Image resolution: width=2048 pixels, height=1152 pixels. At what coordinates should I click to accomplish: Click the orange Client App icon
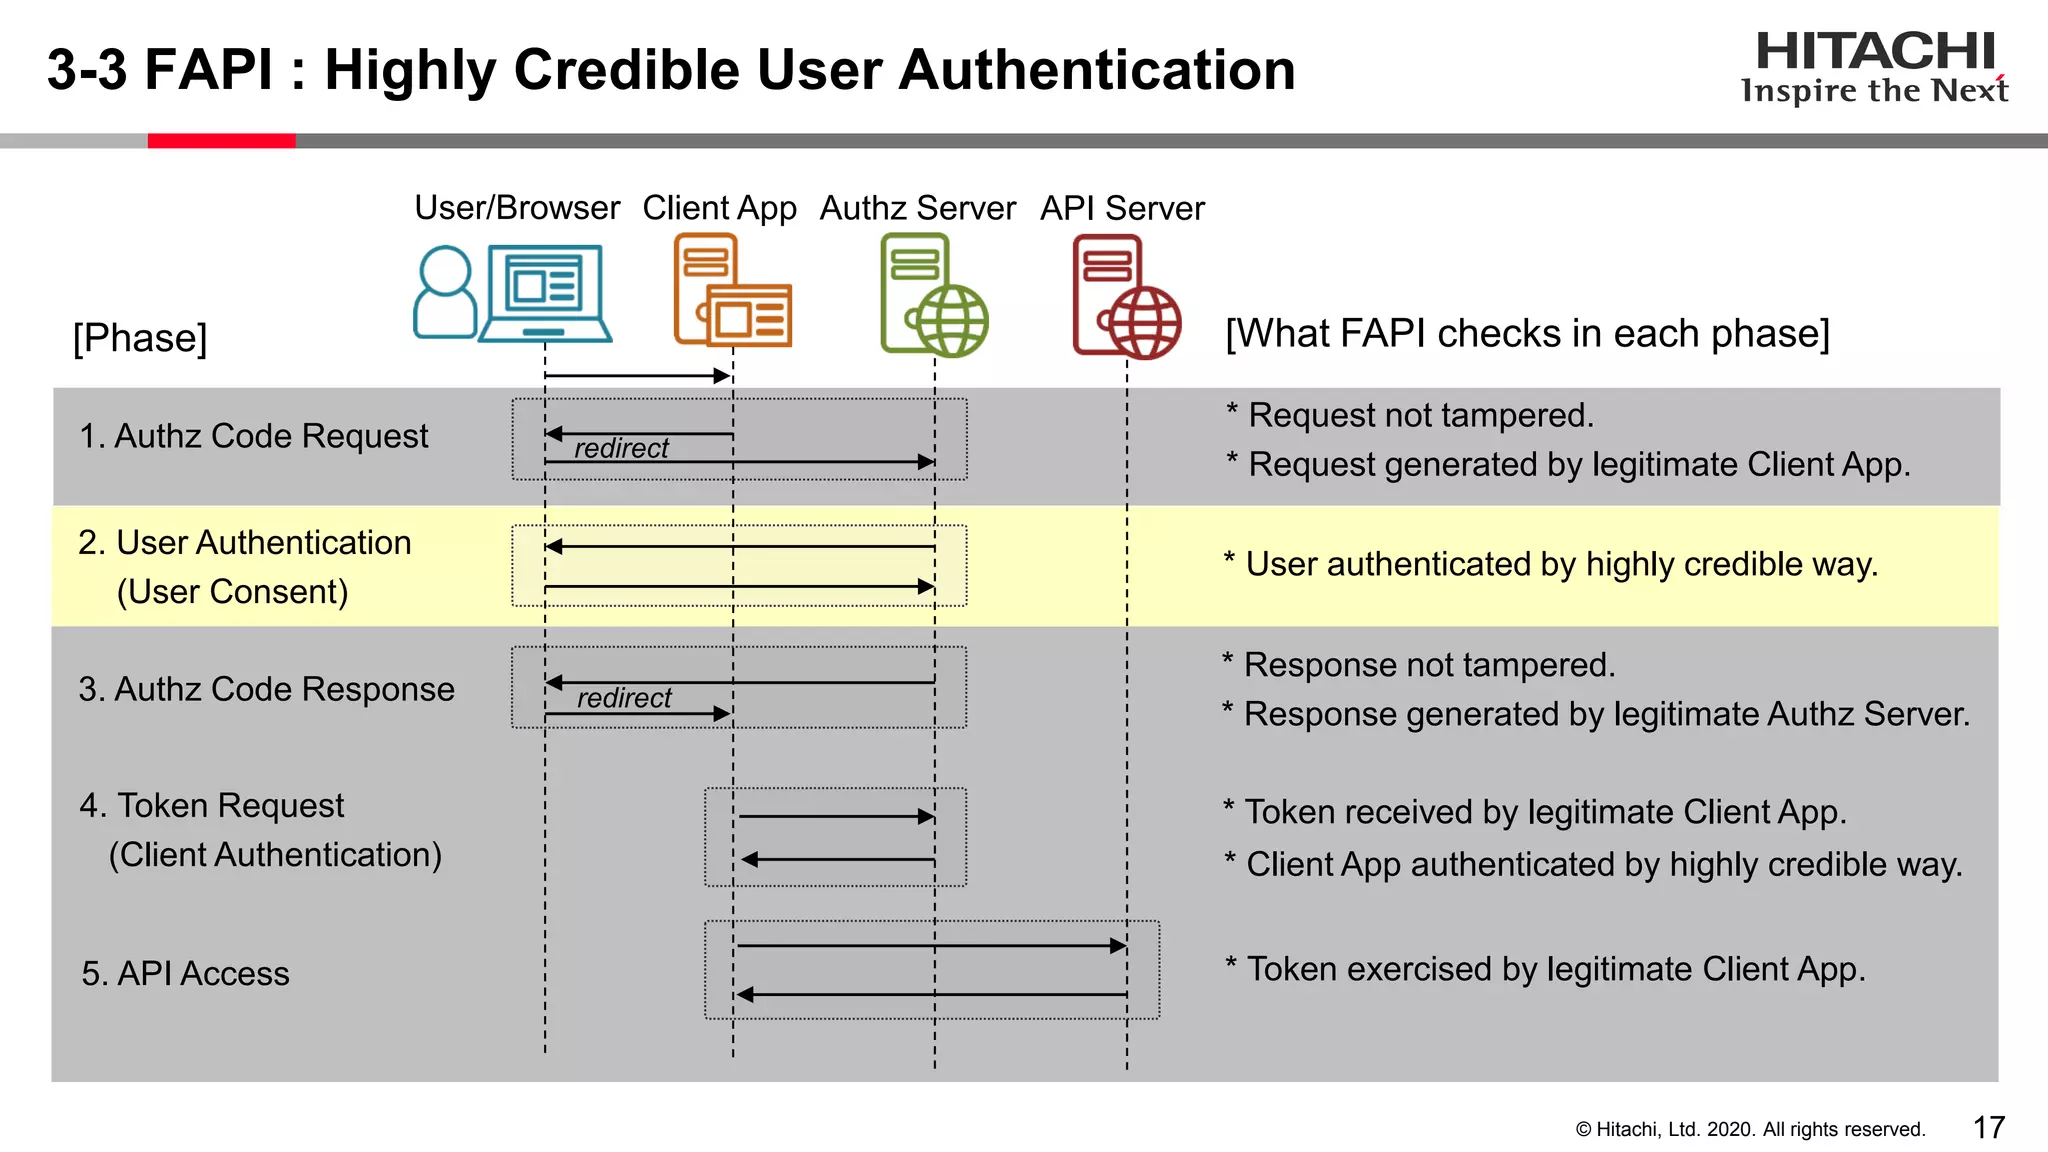tap(731, 291)
